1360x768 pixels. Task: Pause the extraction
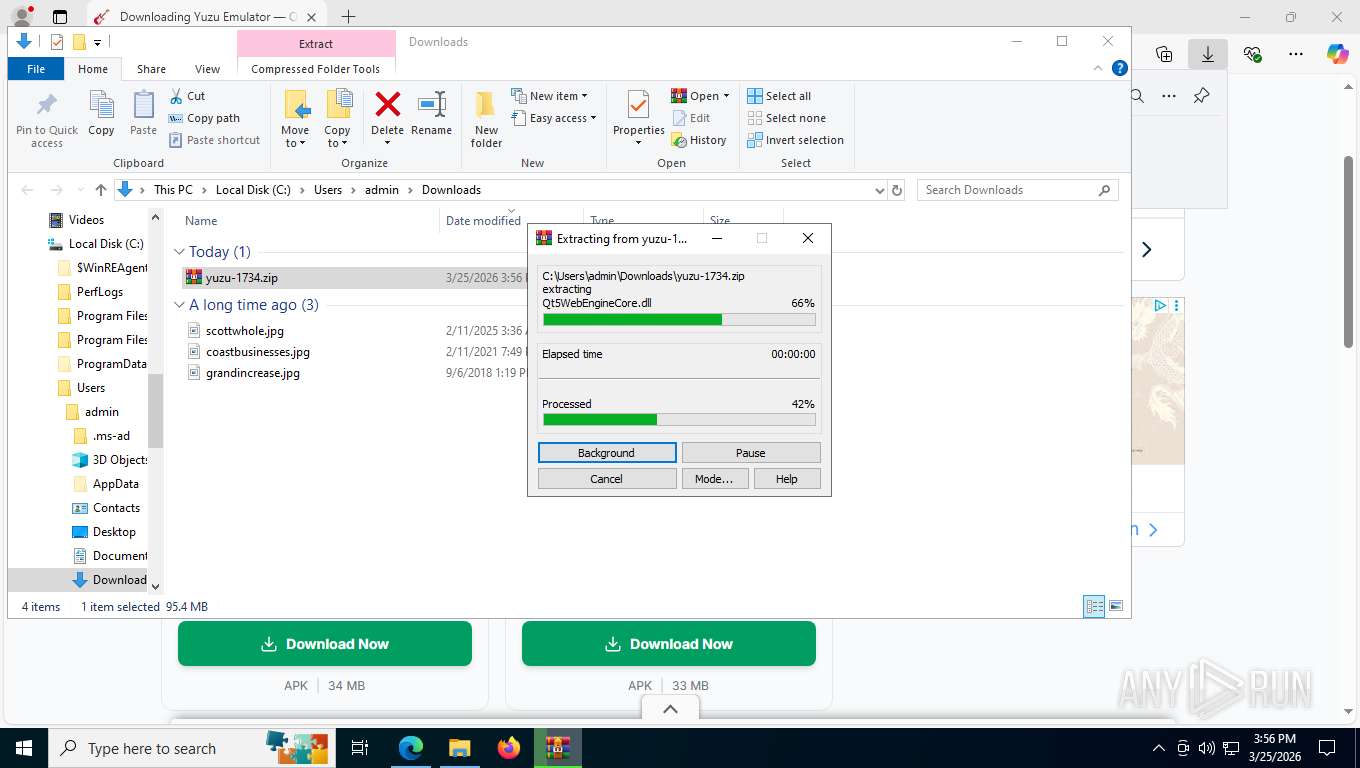(751, 453)
